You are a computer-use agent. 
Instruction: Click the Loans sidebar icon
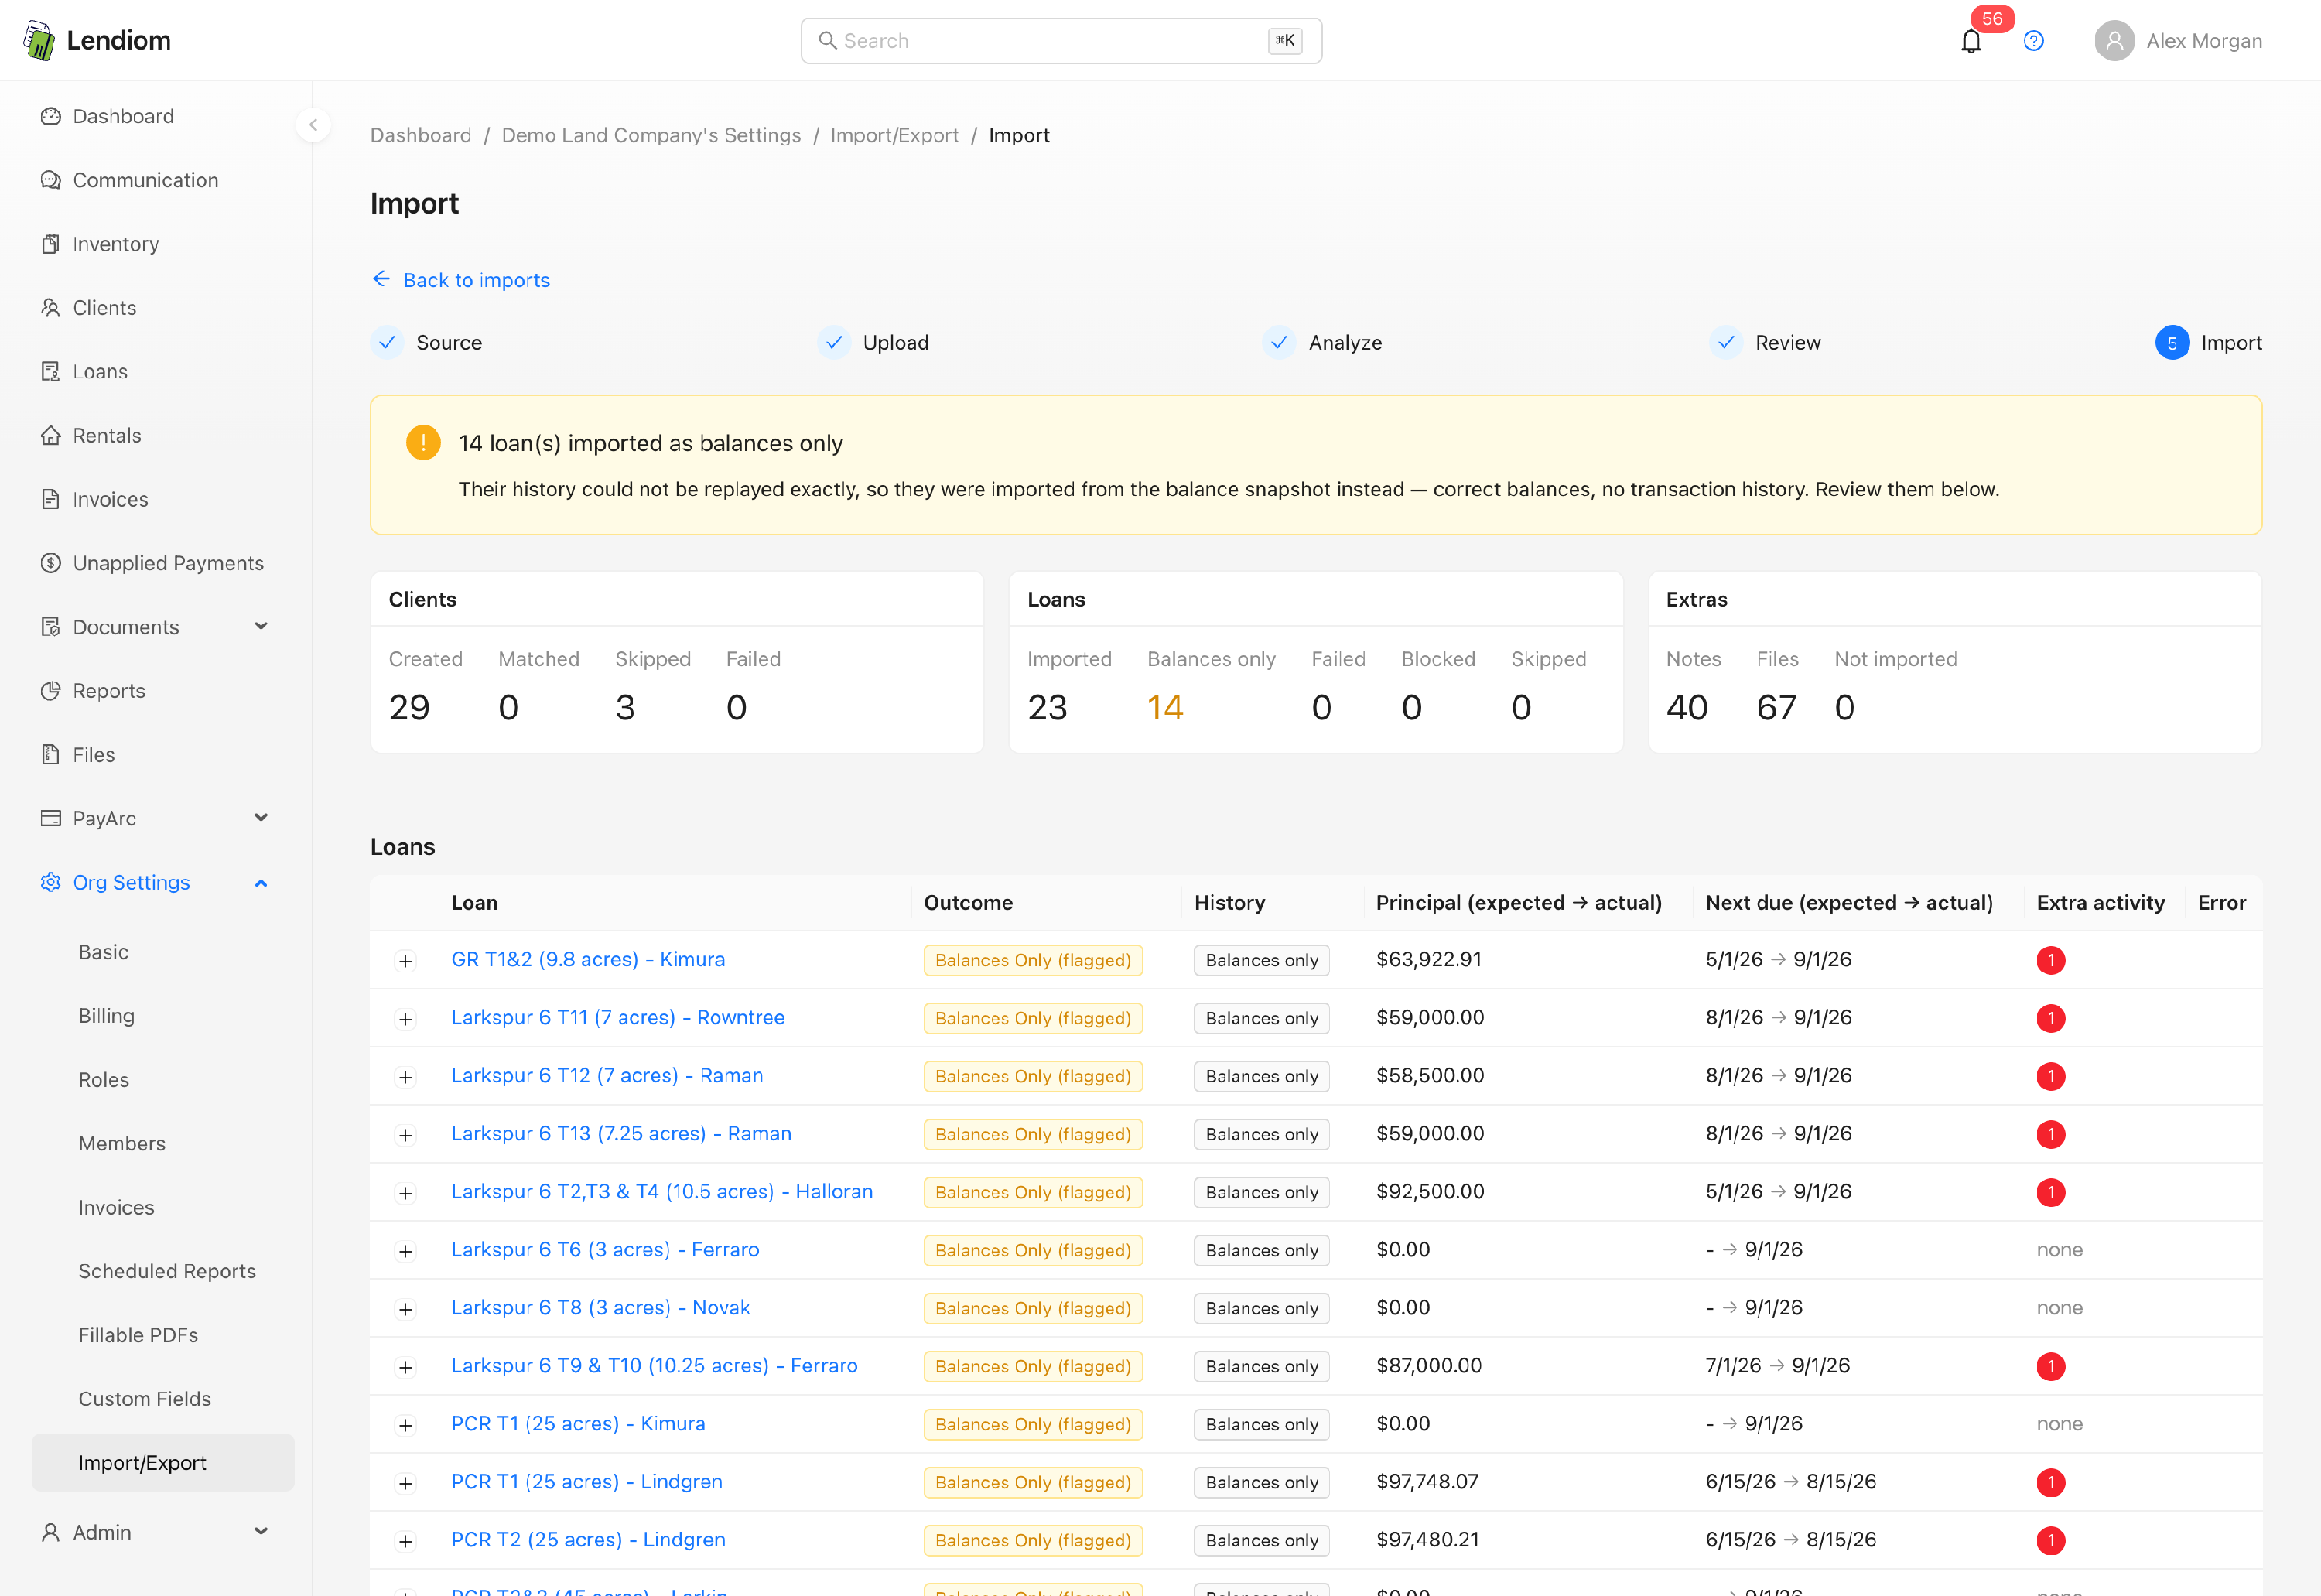50,372
